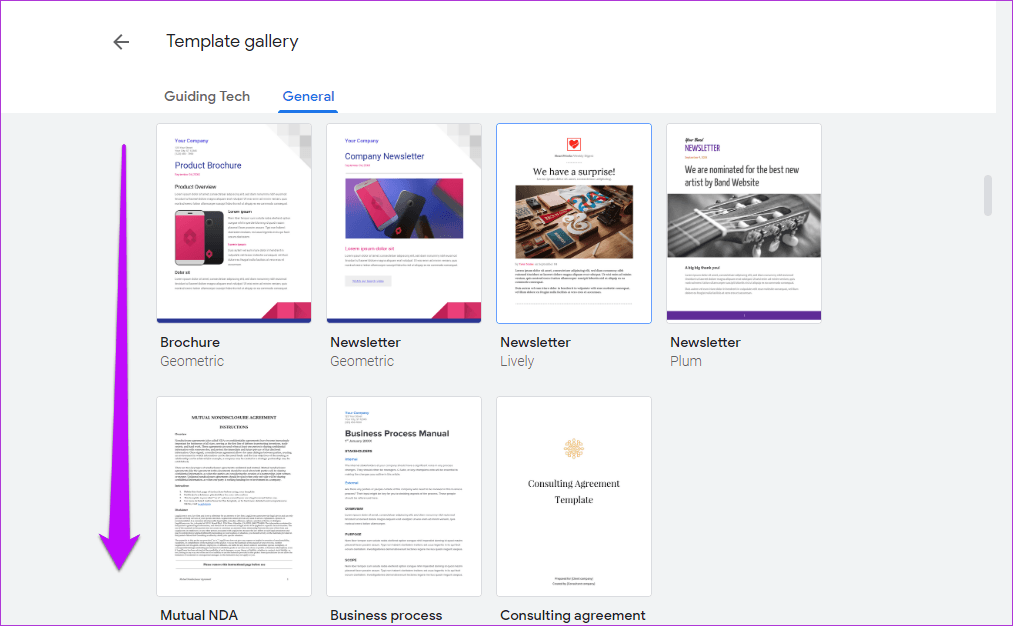Select the General tab

pos(308,96)
